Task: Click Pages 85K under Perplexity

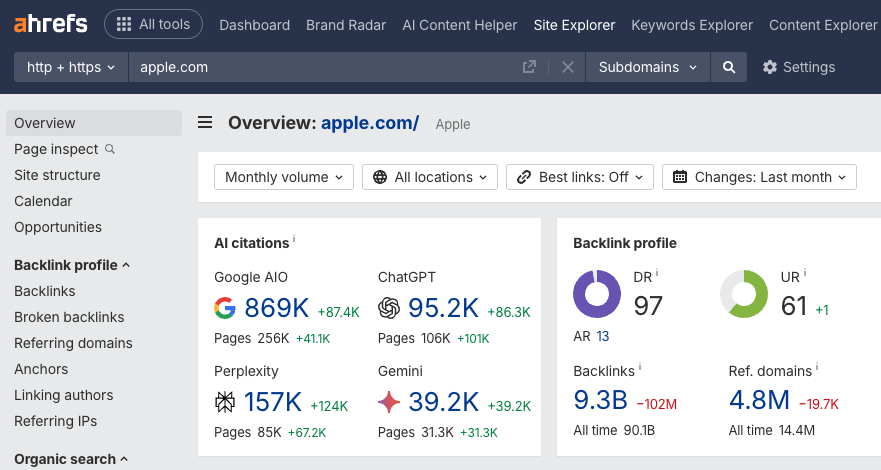Action: tap(248, 432)
